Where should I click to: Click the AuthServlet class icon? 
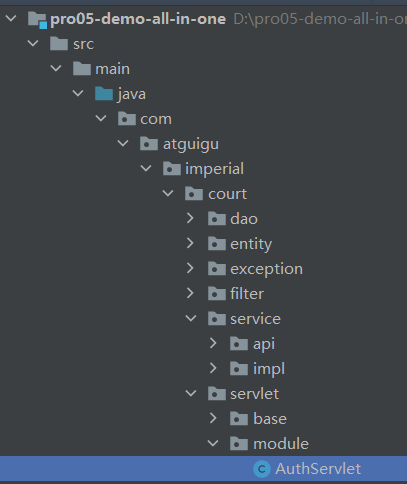(262, 469)
